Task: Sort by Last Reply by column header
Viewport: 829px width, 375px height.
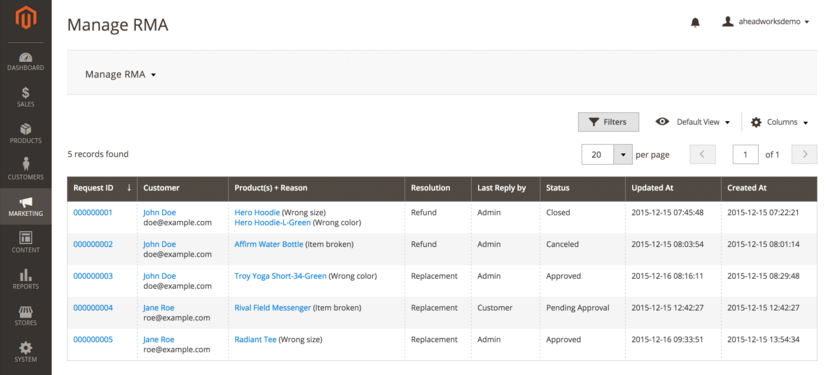Action: tap(505, 188)
